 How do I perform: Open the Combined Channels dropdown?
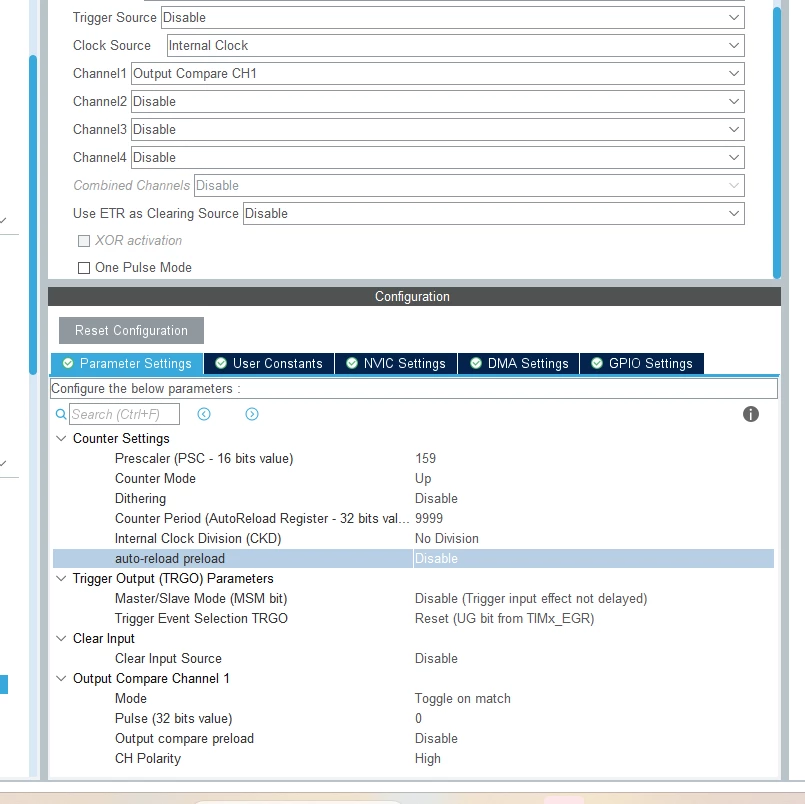click(469, 185)
